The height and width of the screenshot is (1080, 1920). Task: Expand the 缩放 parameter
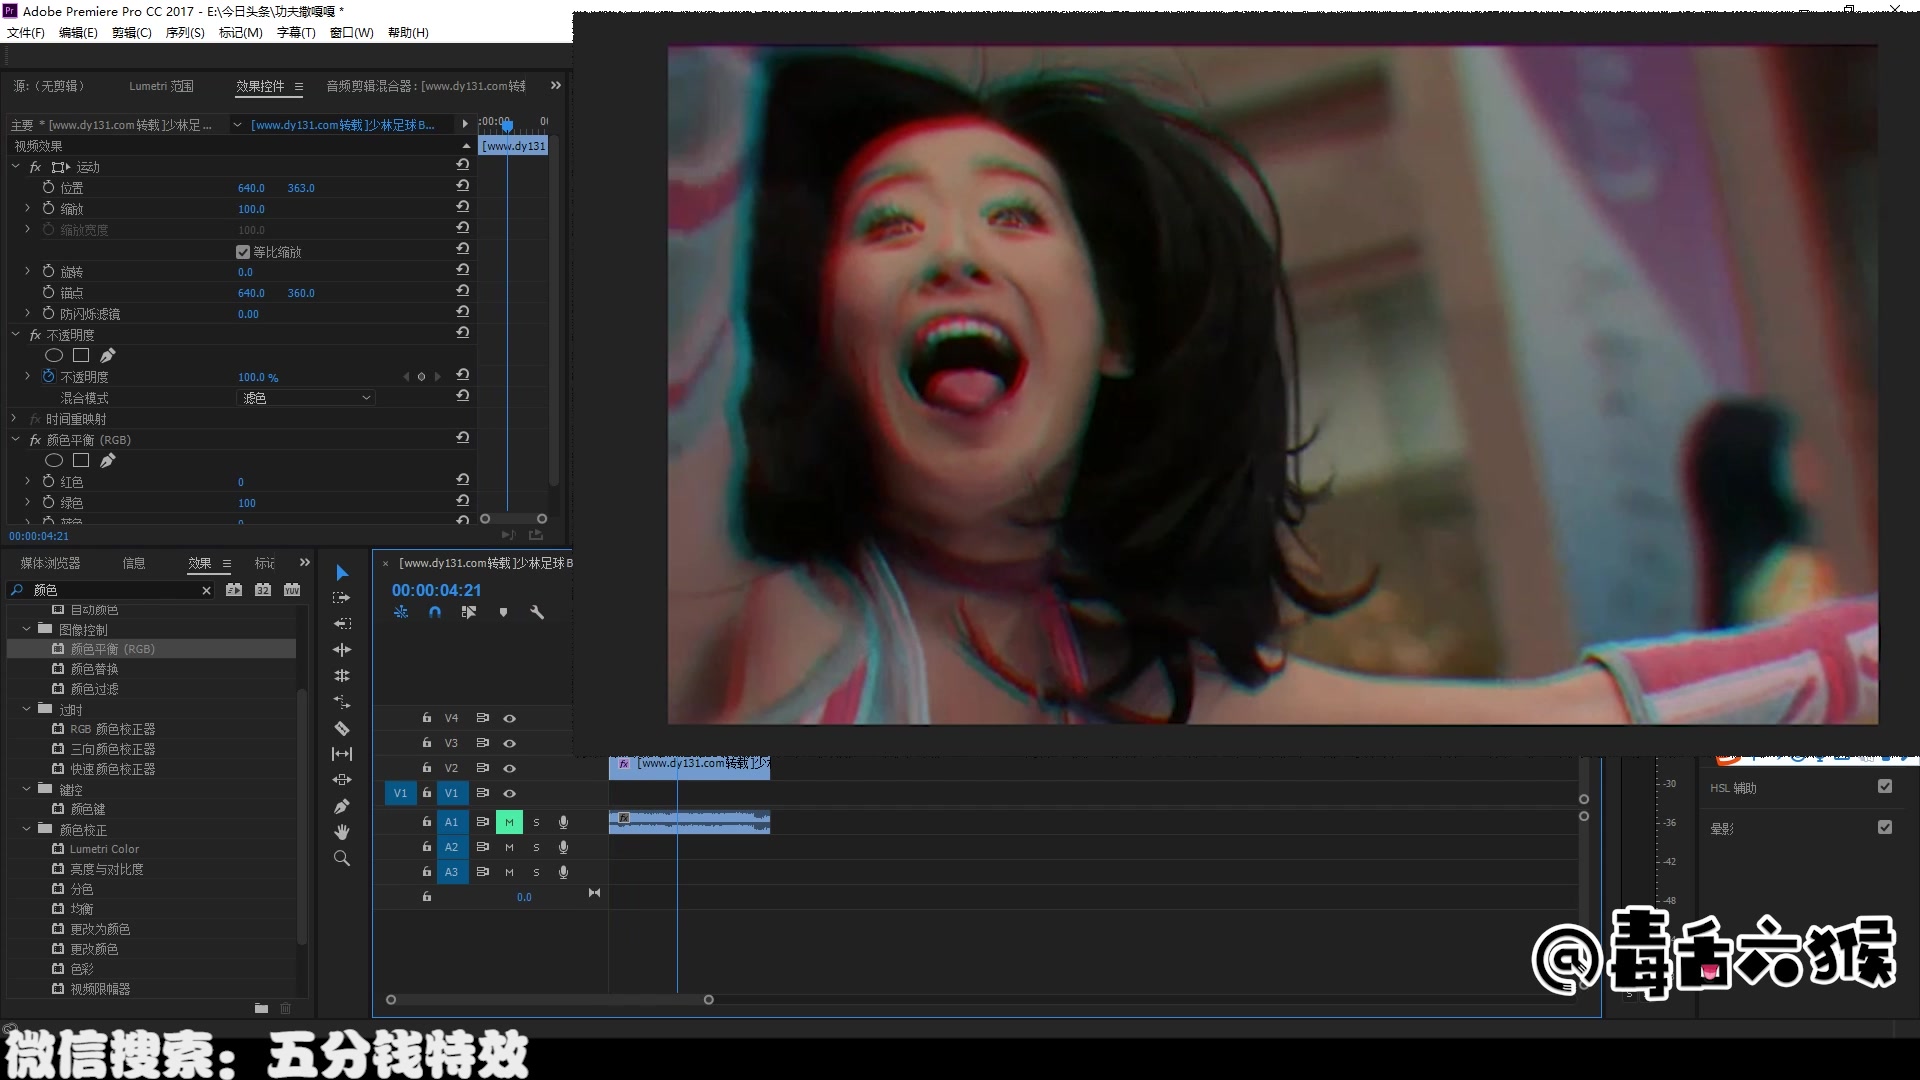[27, 208]
